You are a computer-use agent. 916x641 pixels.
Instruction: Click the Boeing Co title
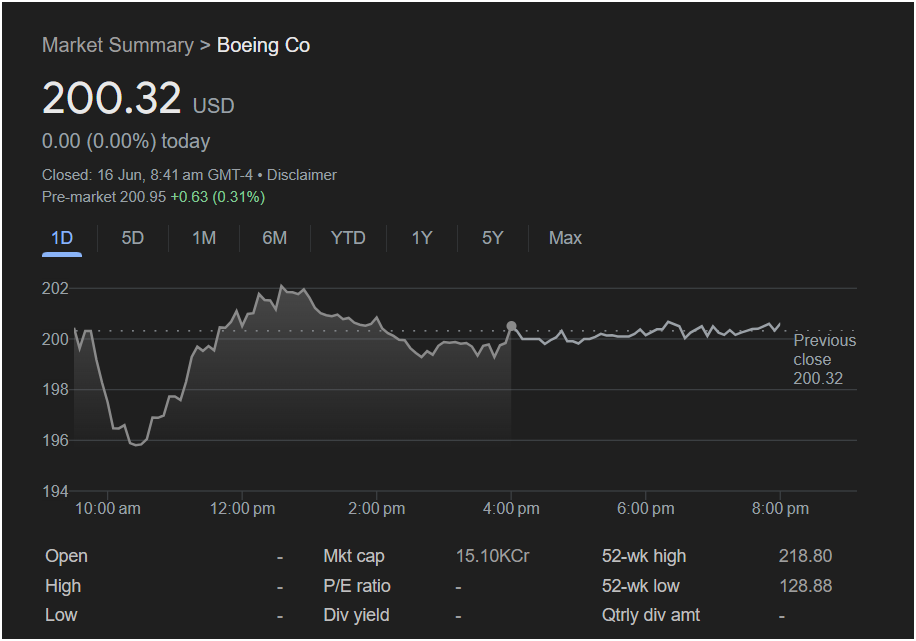point(263,45)
